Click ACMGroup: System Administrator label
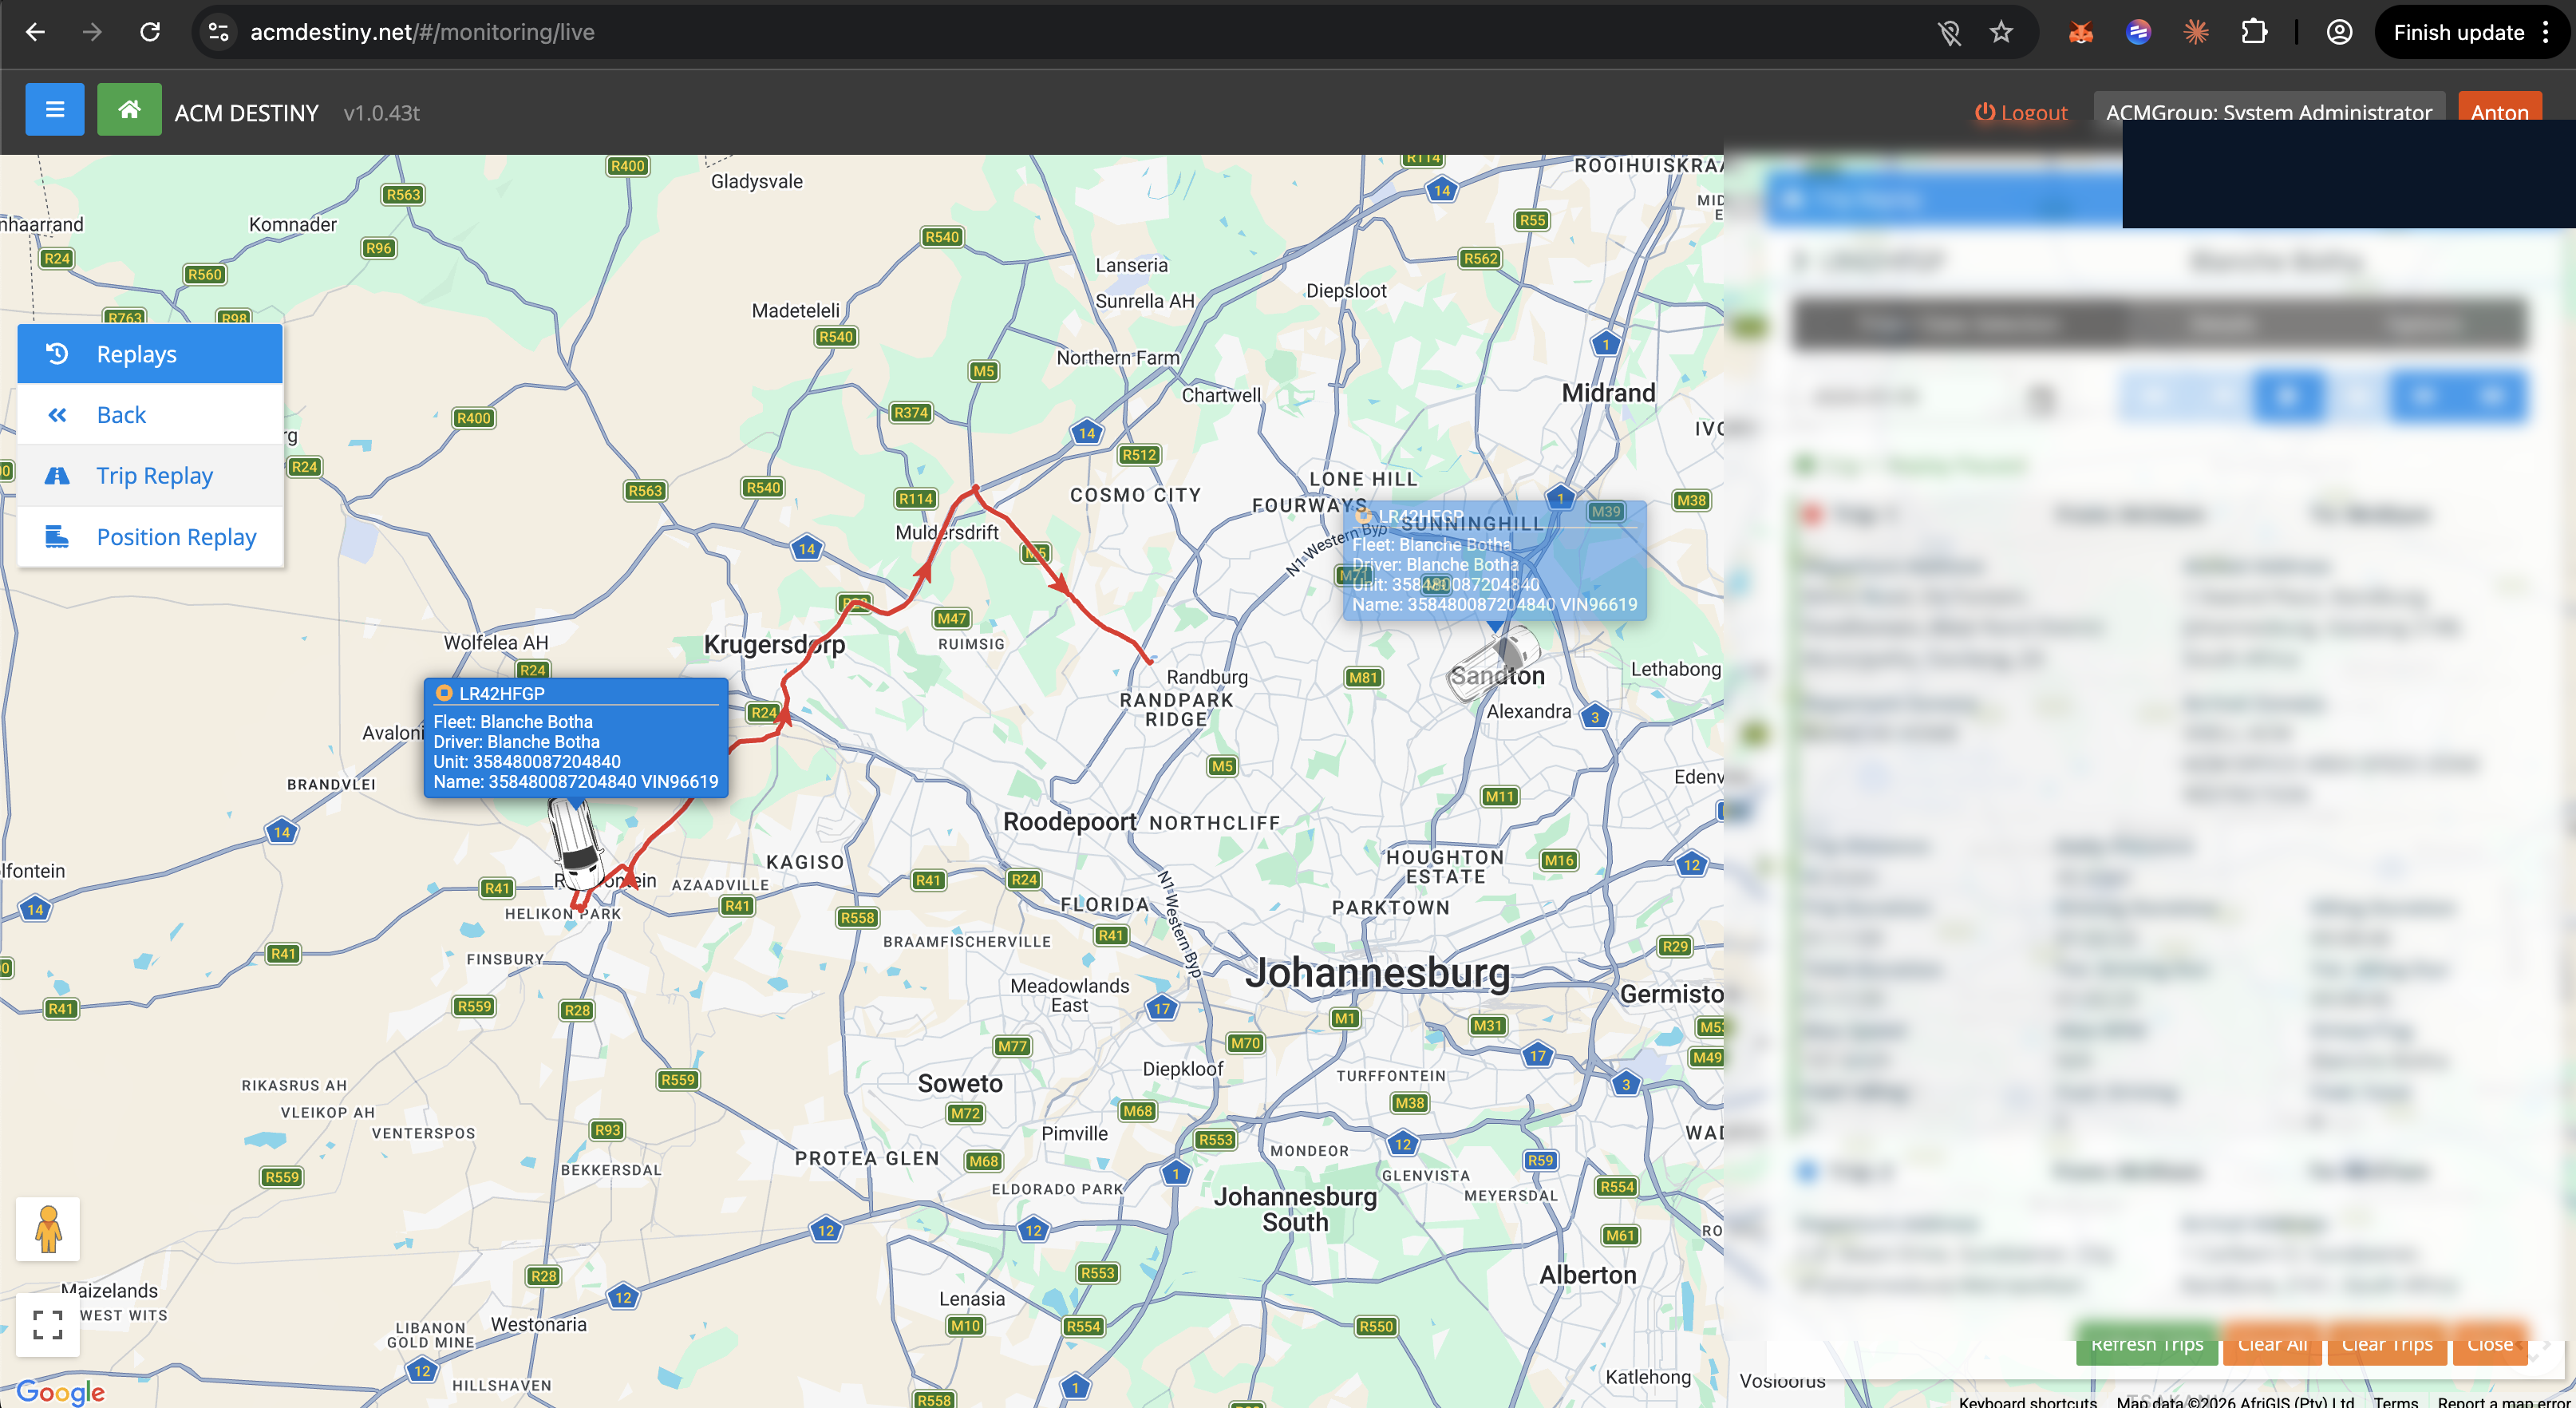The image size is (2576, 1408). click(2268, 112)
